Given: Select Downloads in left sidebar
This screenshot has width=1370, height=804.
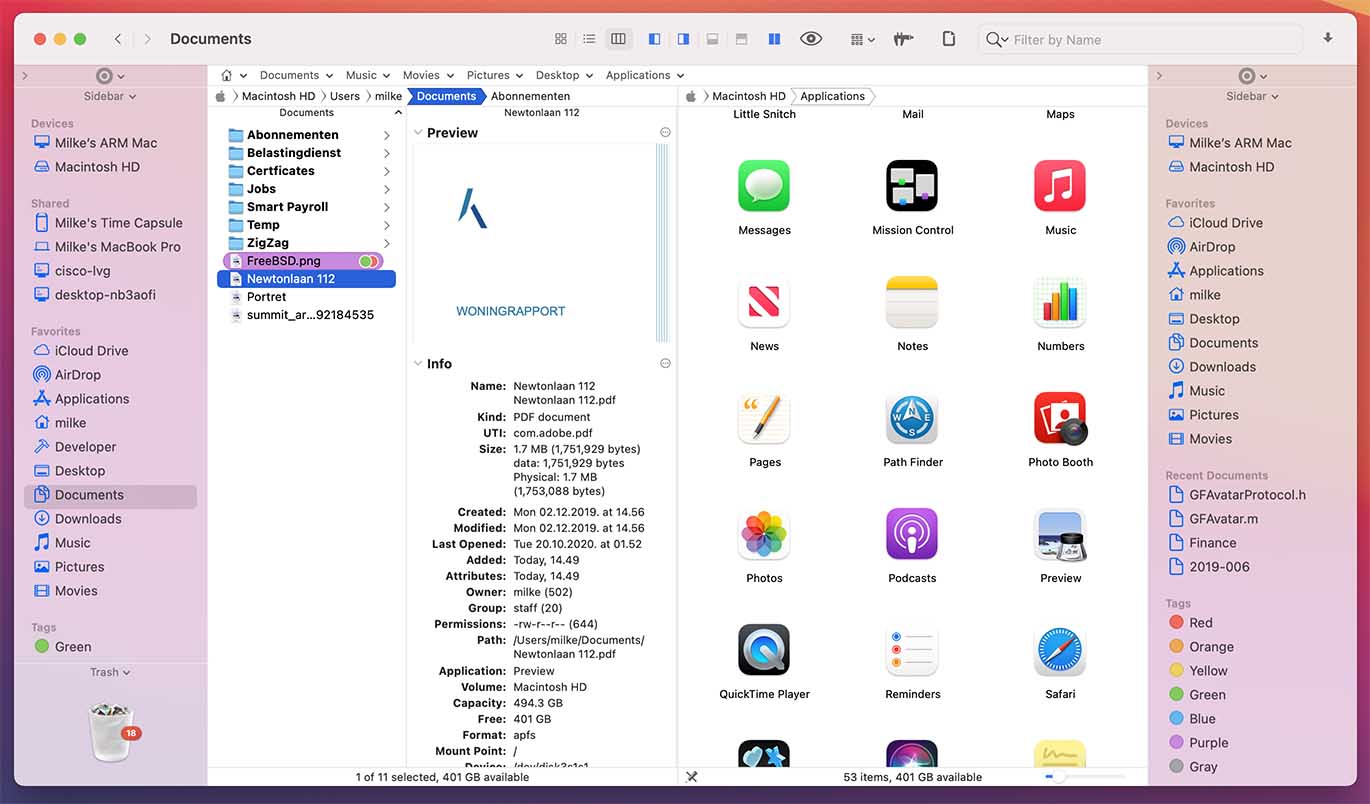Looking at the screenshot, I should 88,519.
